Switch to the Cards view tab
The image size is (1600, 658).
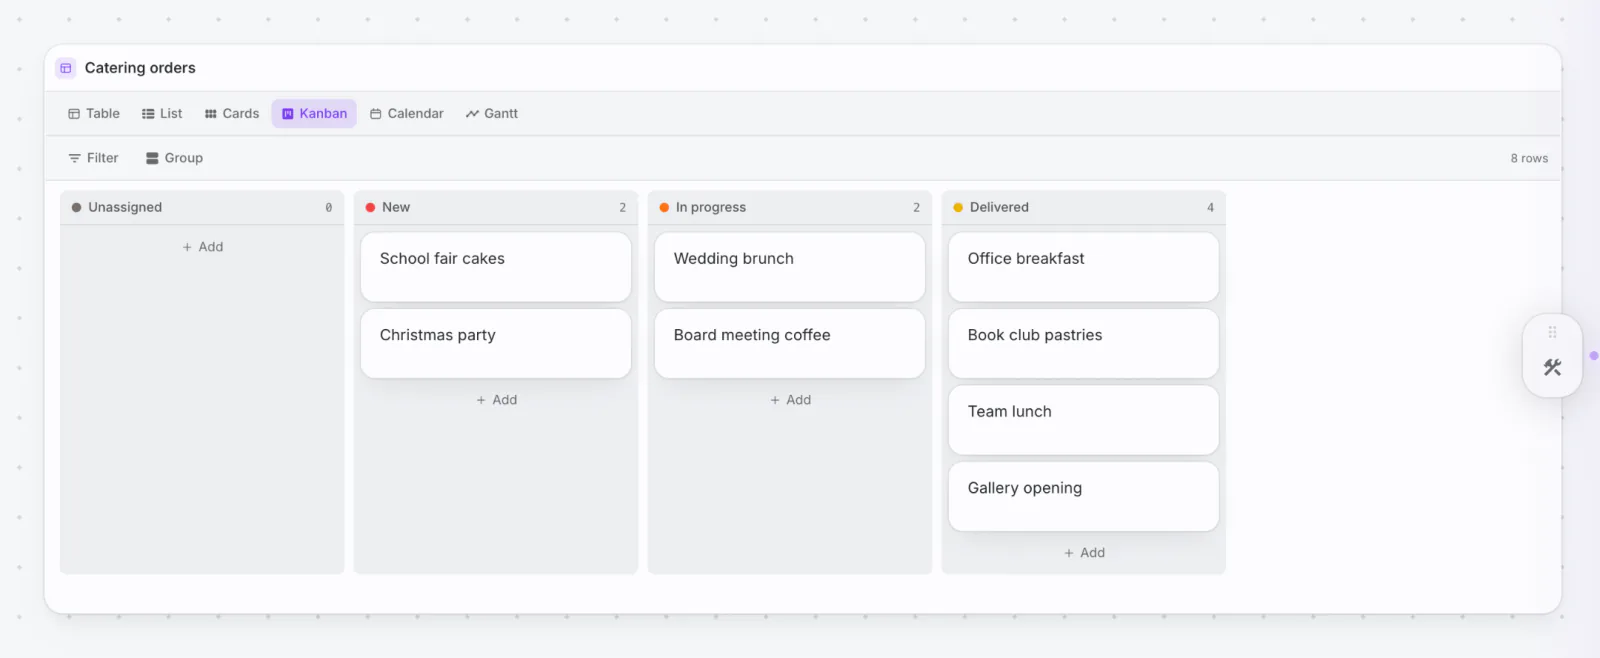click(232, 114)
